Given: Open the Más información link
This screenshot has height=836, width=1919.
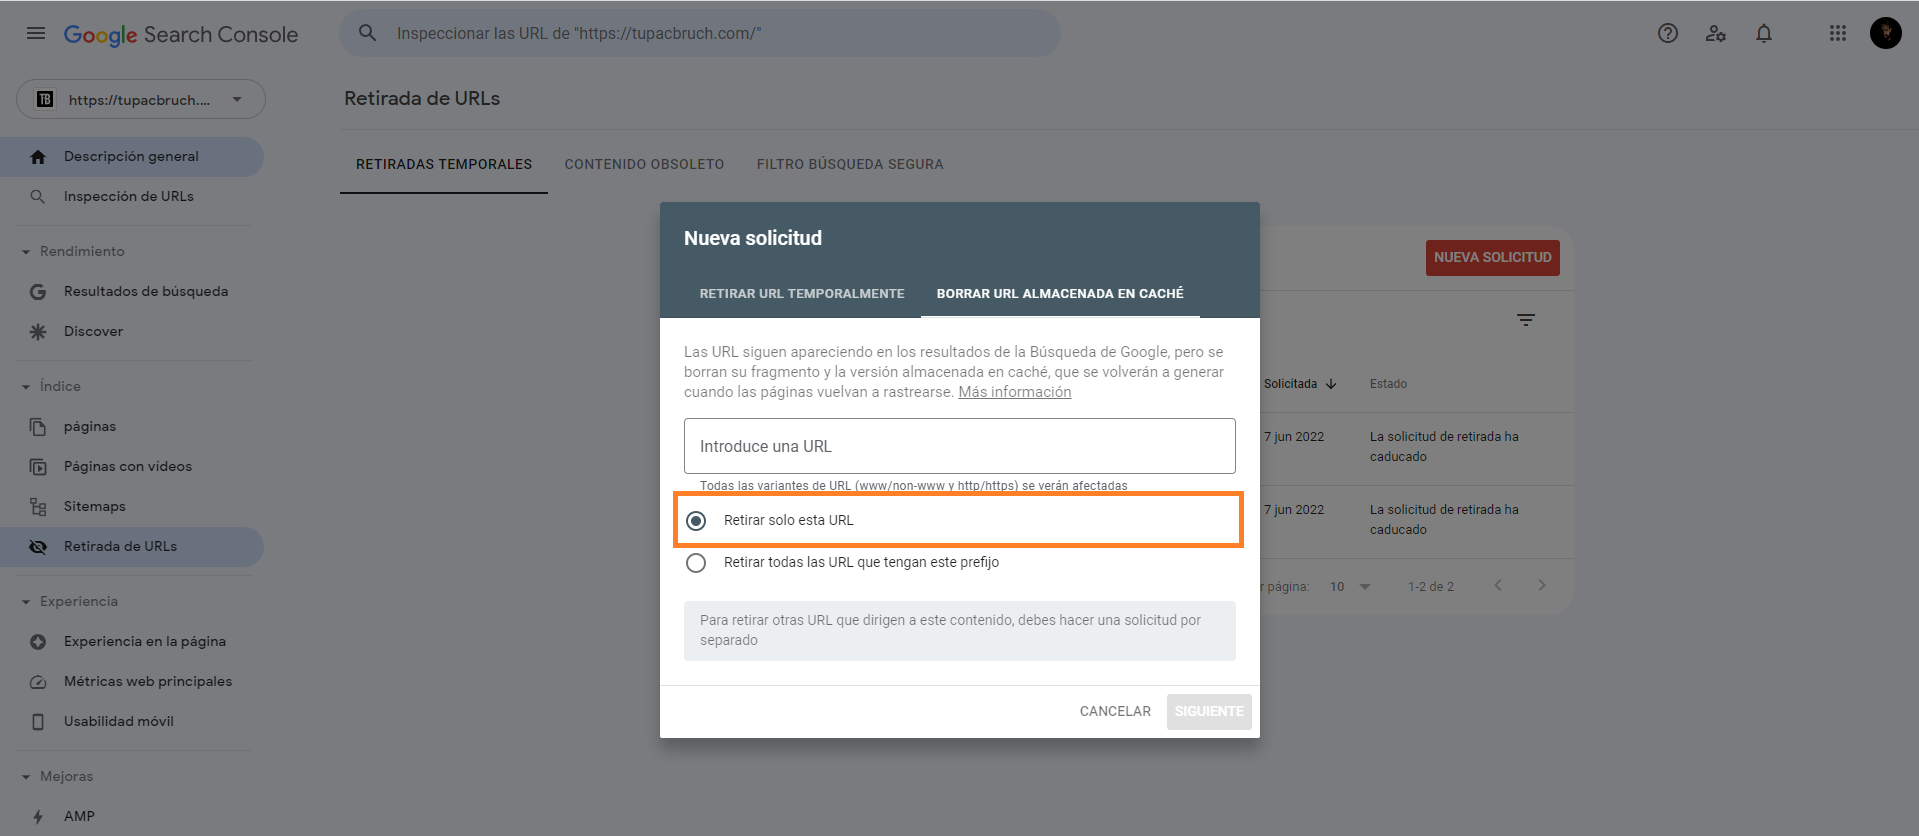Looking at the screenshot, I should [1013, 391].
